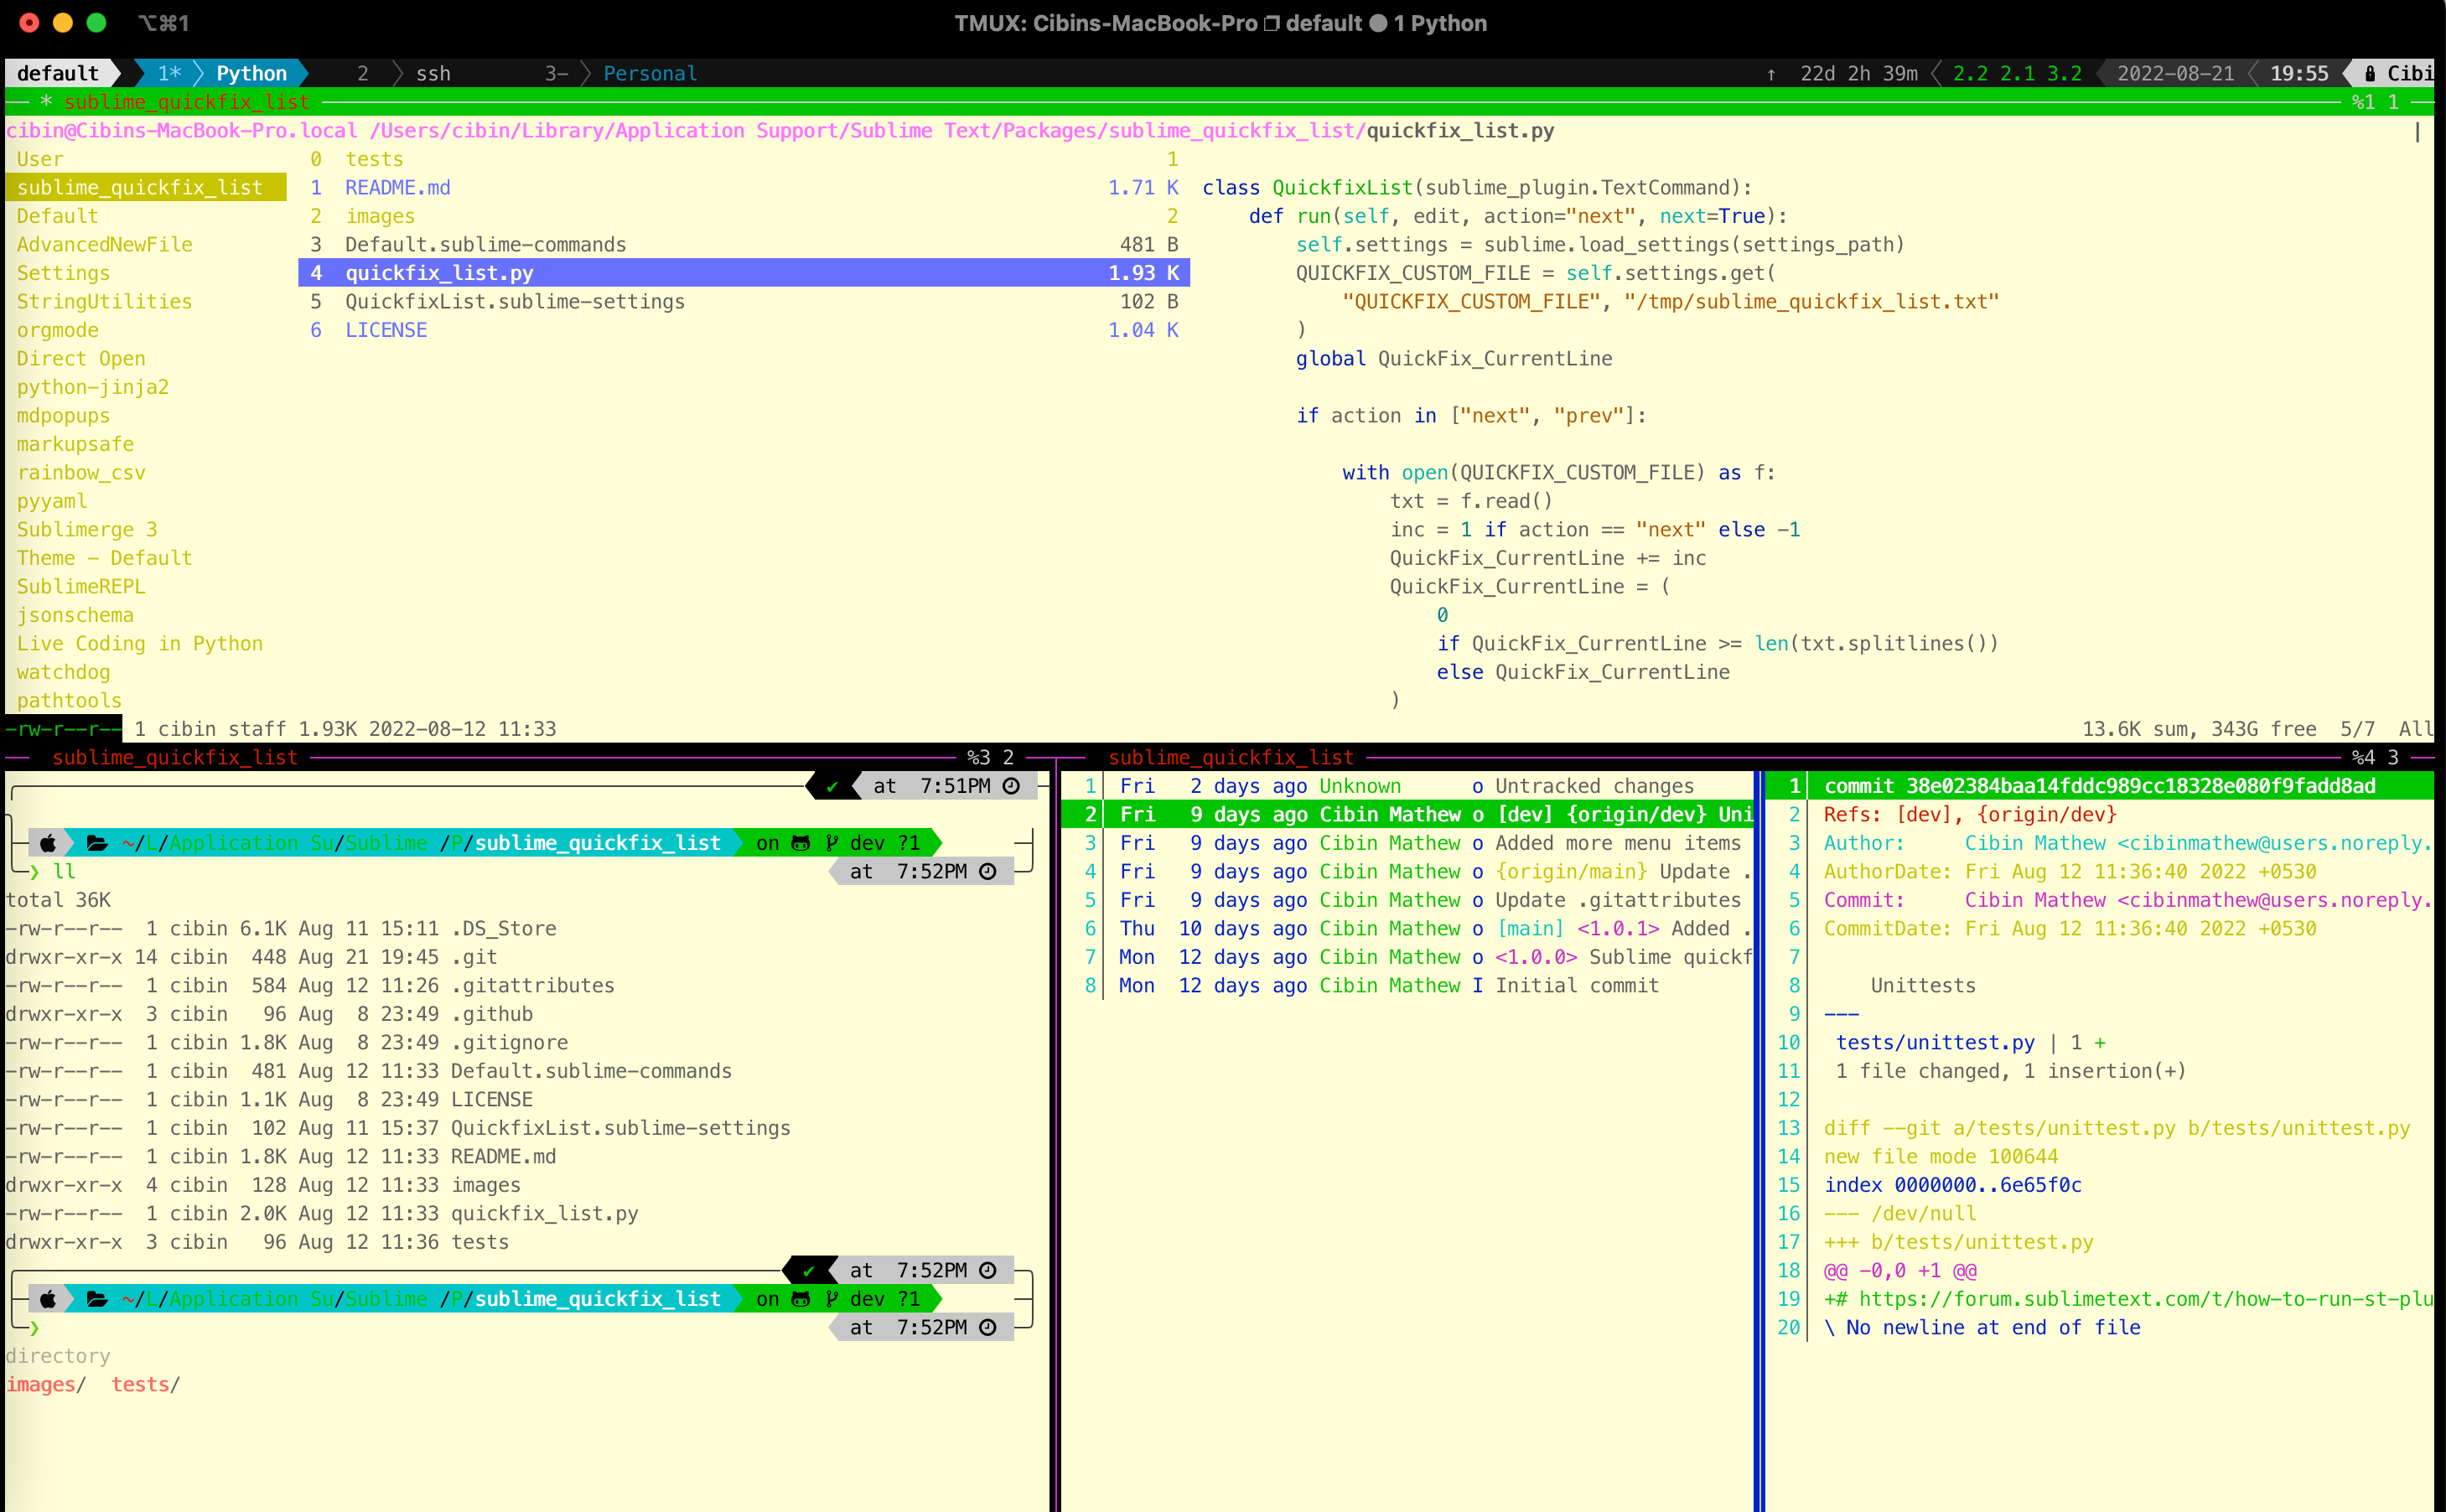Screen dimensions: 2446x1512
Task: Click the Untracked changes row in tig
Action: coord(1593,786)
